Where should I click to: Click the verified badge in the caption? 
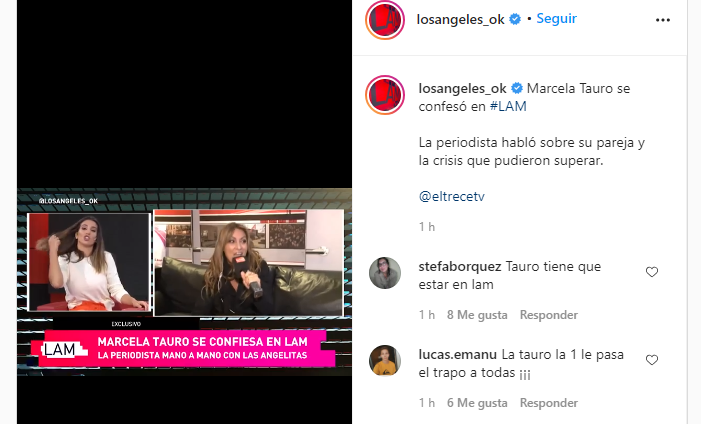pos(517,89)
